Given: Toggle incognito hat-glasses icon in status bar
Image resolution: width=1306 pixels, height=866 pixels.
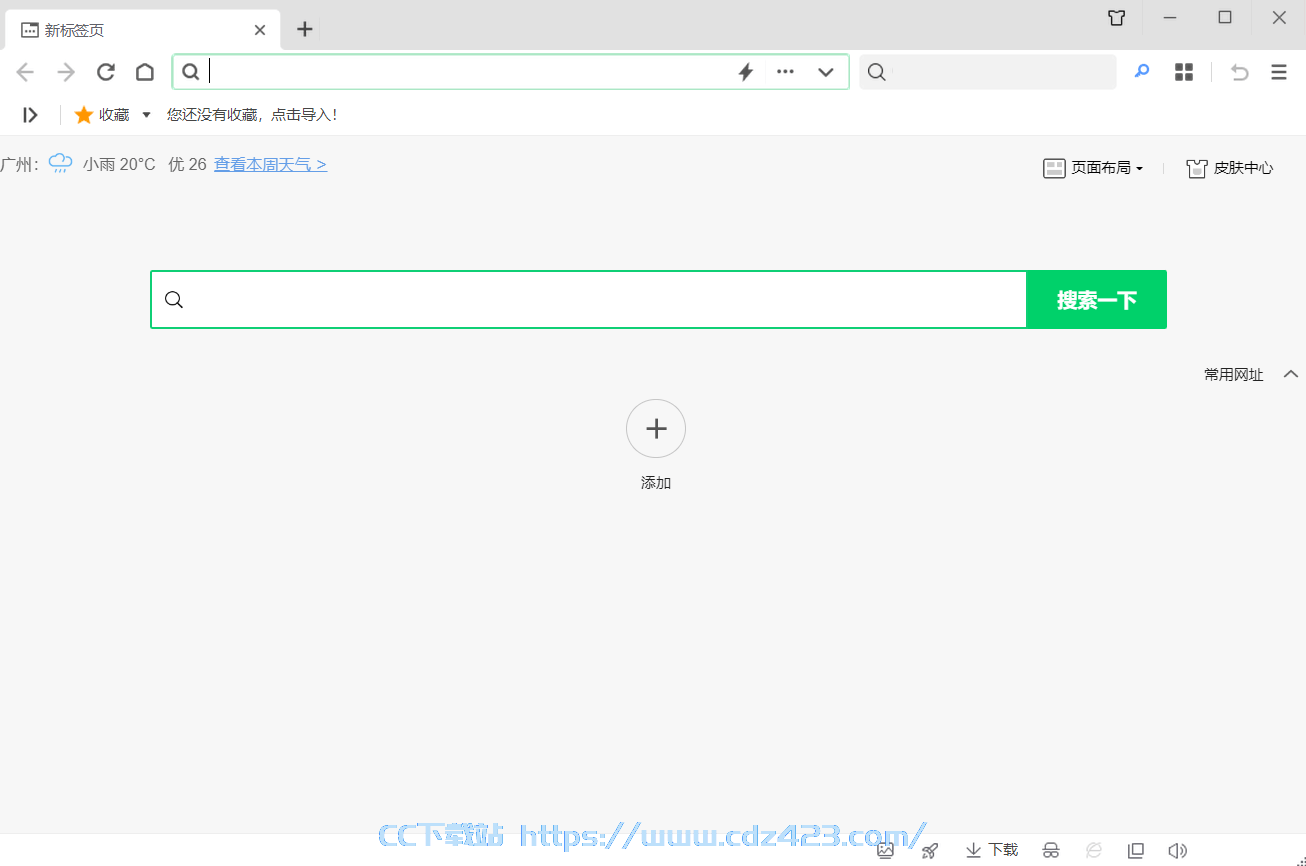Looking at the screenshot, I should [x=1051, y=851].
